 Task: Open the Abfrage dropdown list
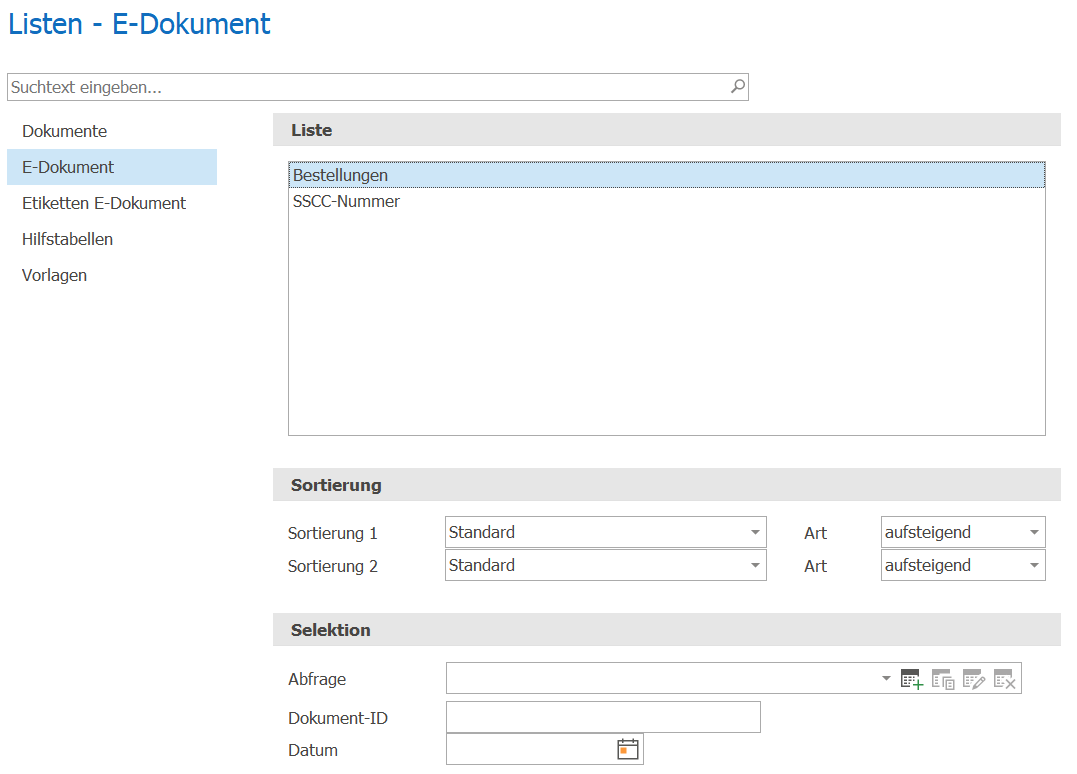[886, 679]
